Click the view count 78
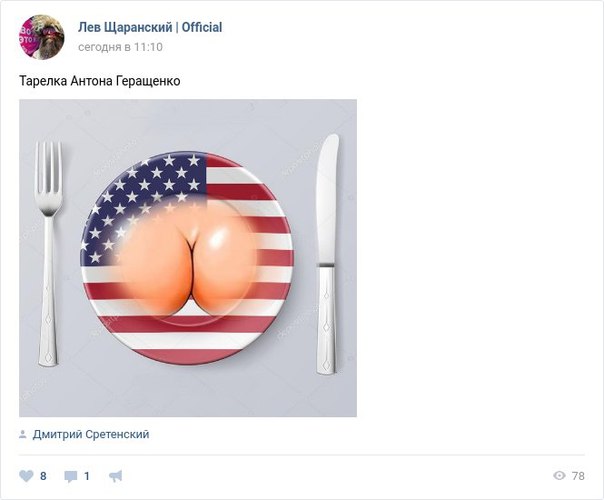The height and width of the screenshot is (500, 604). click(578, 476)
